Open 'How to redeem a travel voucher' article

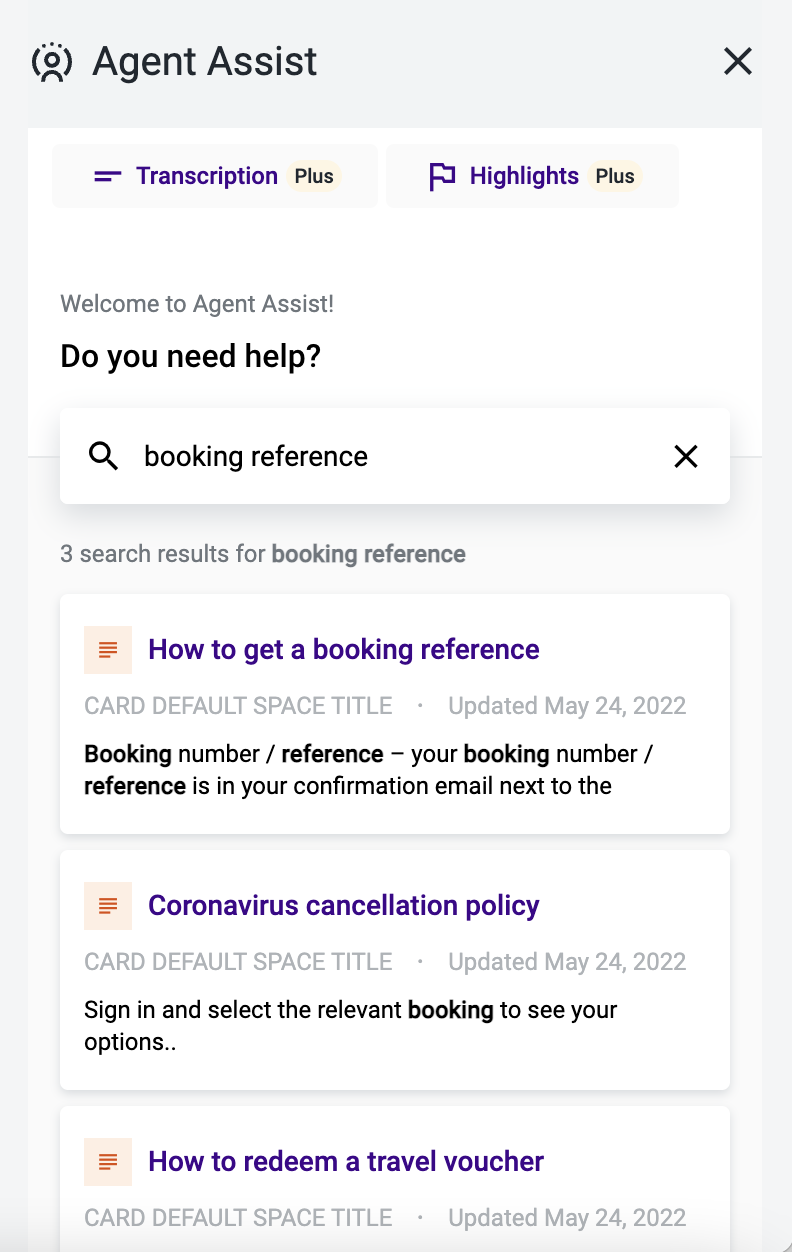pos(345,1161)
